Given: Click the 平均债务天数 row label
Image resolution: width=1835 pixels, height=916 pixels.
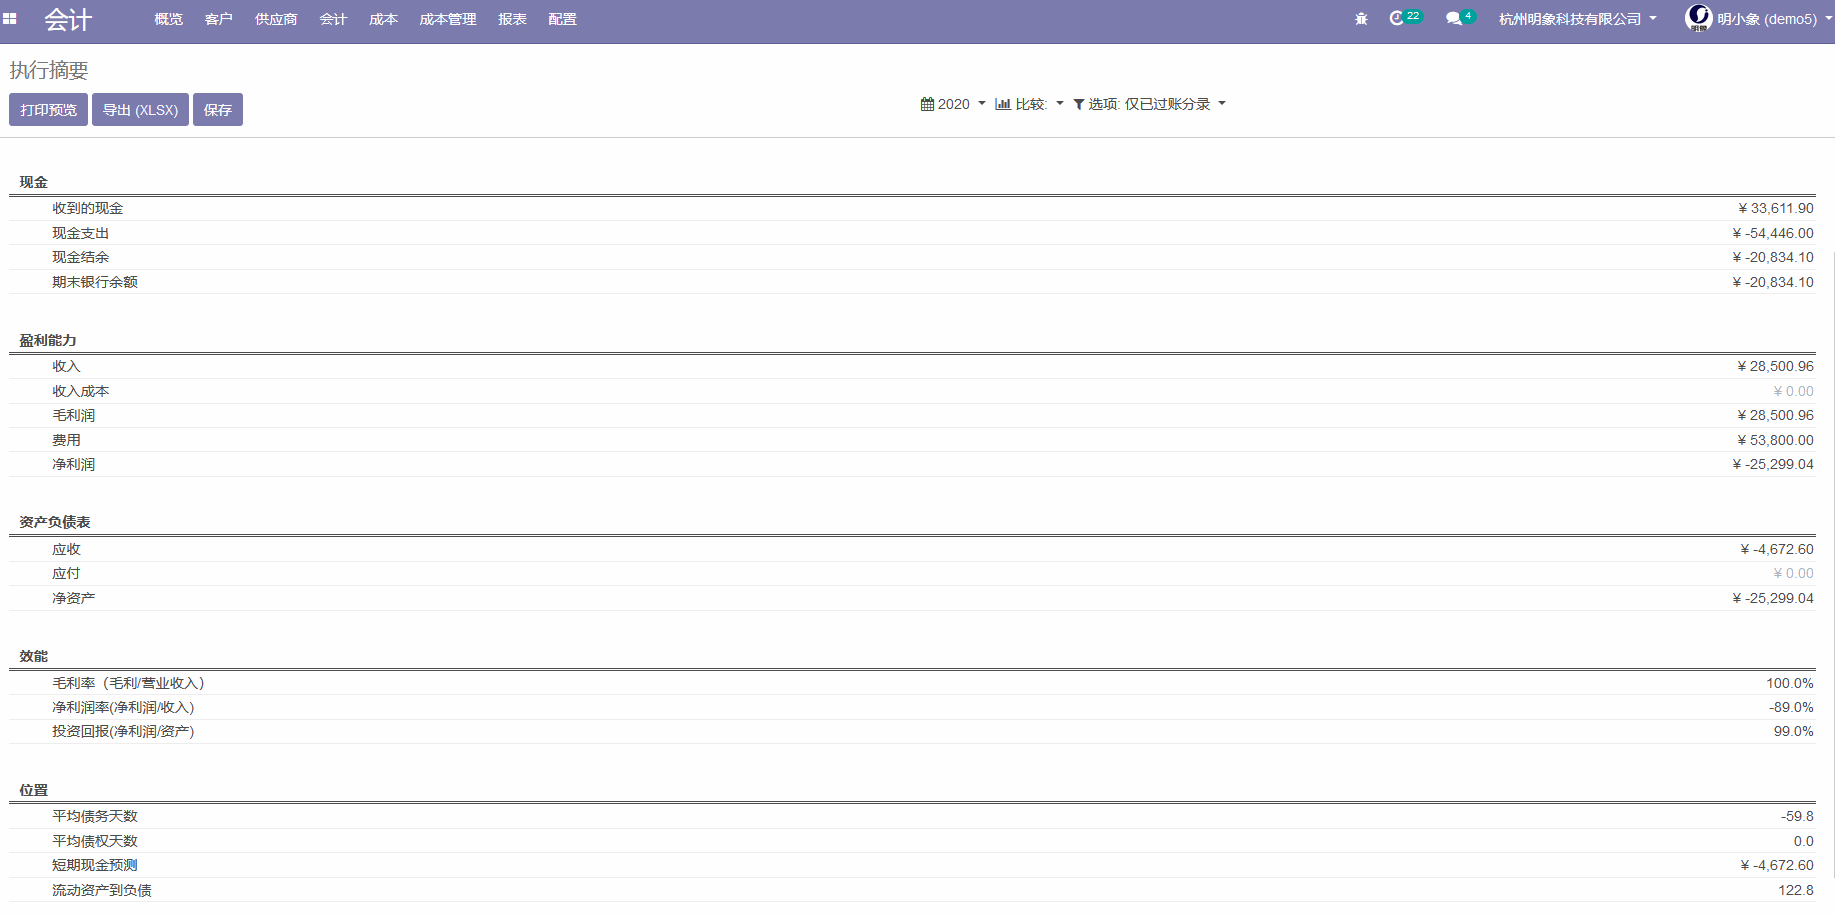Looking at the screenshot, I should [95, 816].
